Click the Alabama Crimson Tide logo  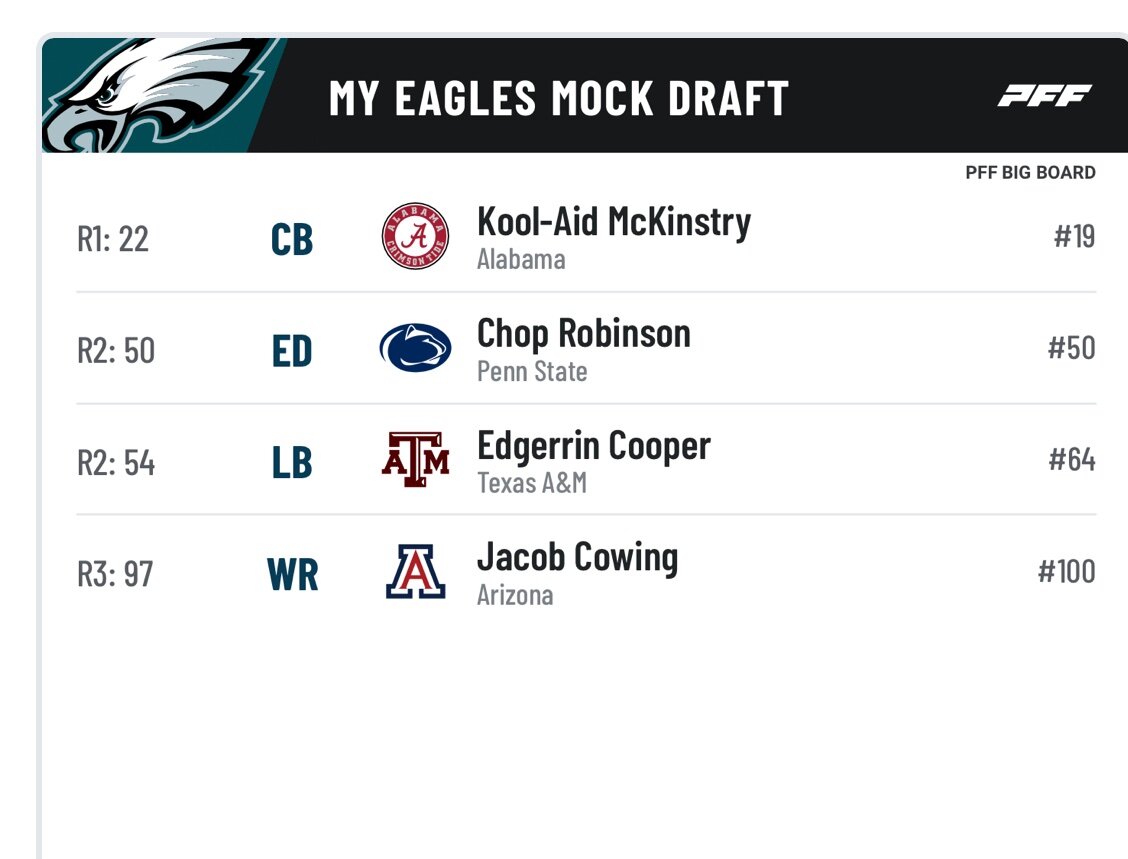tap(415, 236)
